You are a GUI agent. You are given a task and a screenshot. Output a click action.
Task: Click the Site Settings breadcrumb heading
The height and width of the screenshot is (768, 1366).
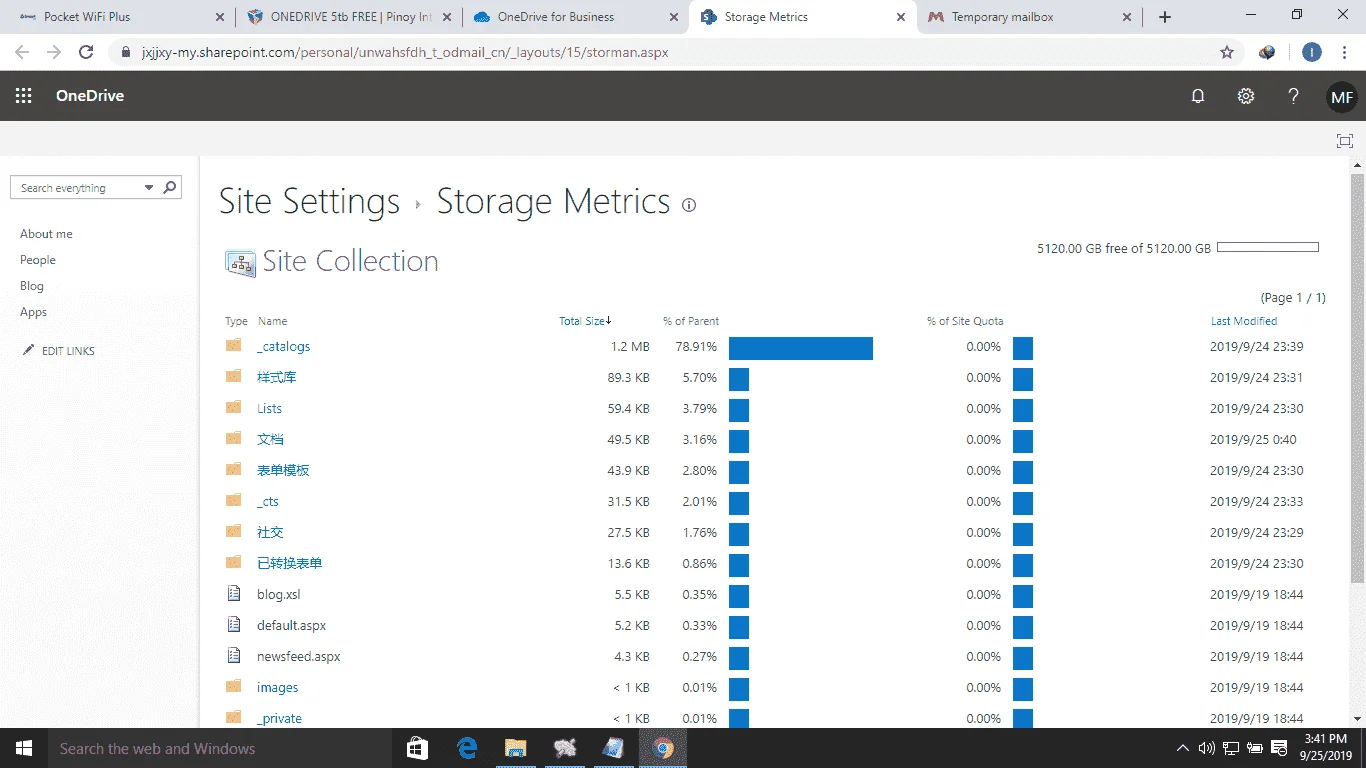point(309,201)
